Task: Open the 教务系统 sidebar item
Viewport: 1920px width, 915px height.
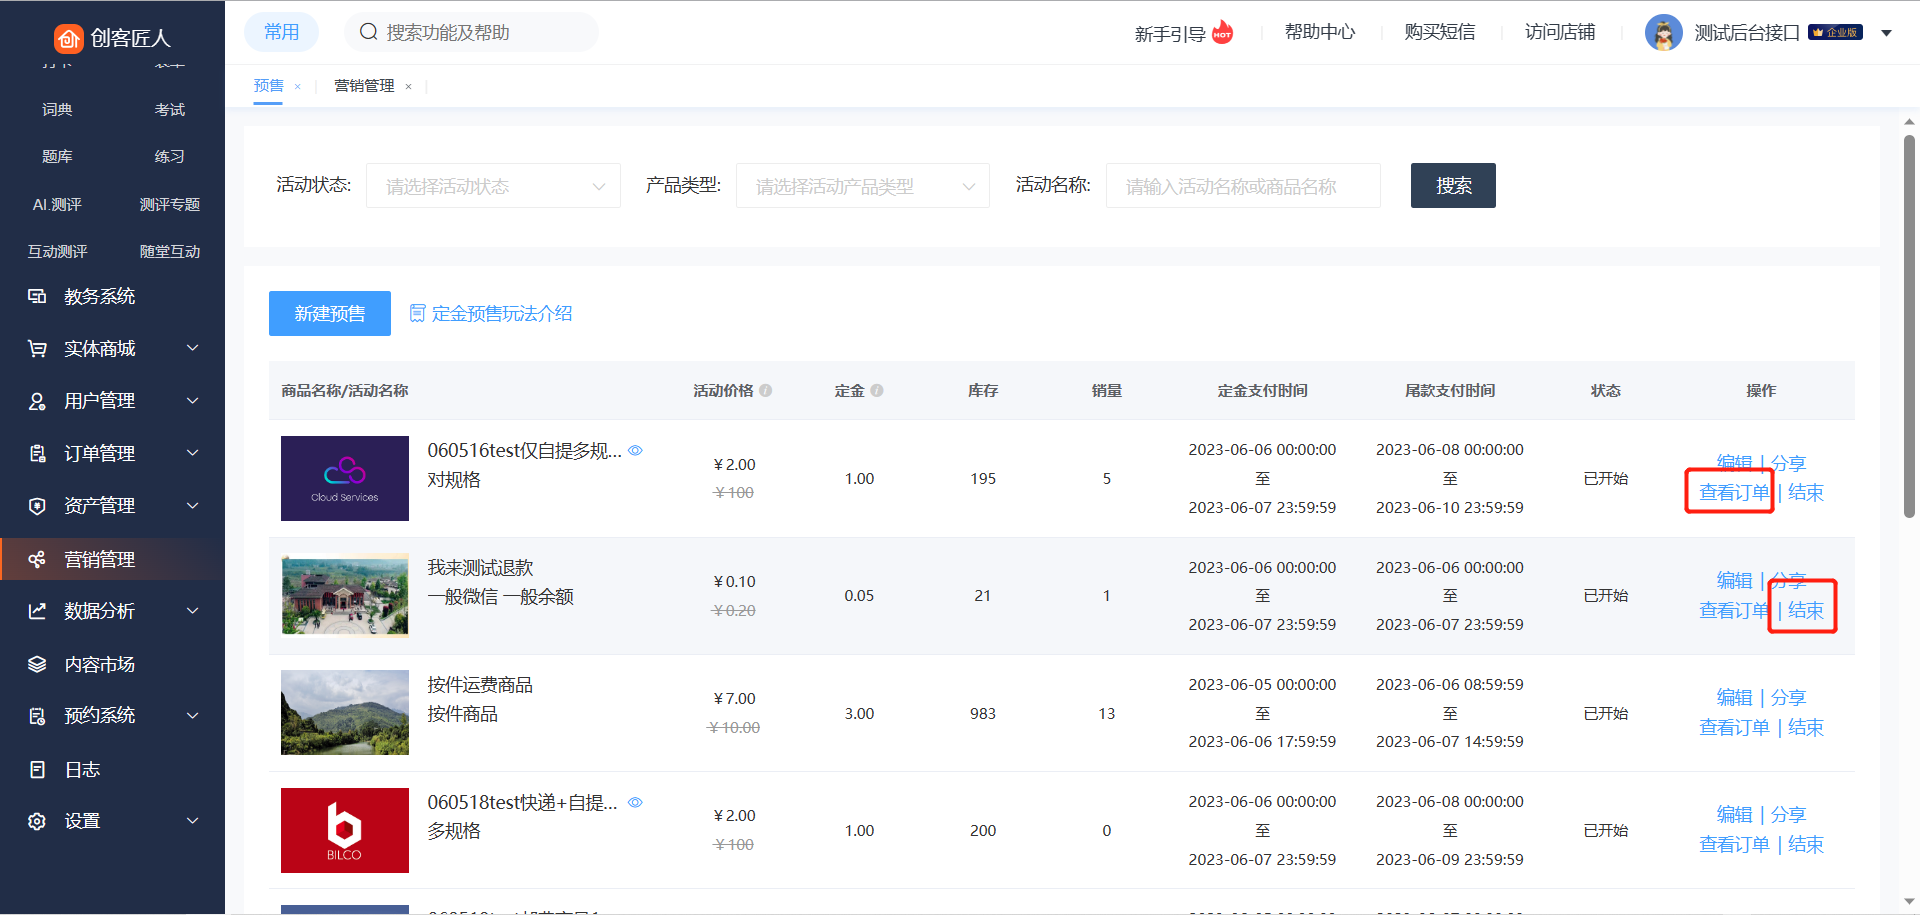Action: (x=99, y=296)
